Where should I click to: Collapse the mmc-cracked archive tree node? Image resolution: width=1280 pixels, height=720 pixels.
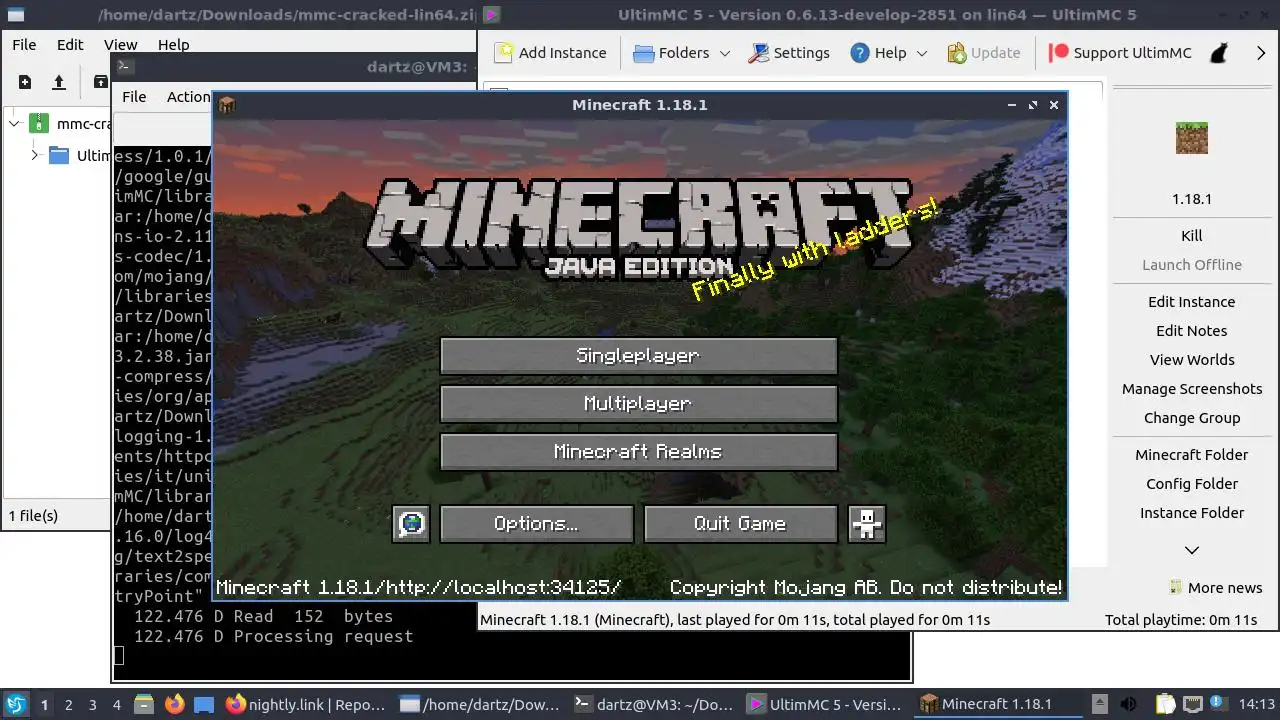[x=14, y=124]
